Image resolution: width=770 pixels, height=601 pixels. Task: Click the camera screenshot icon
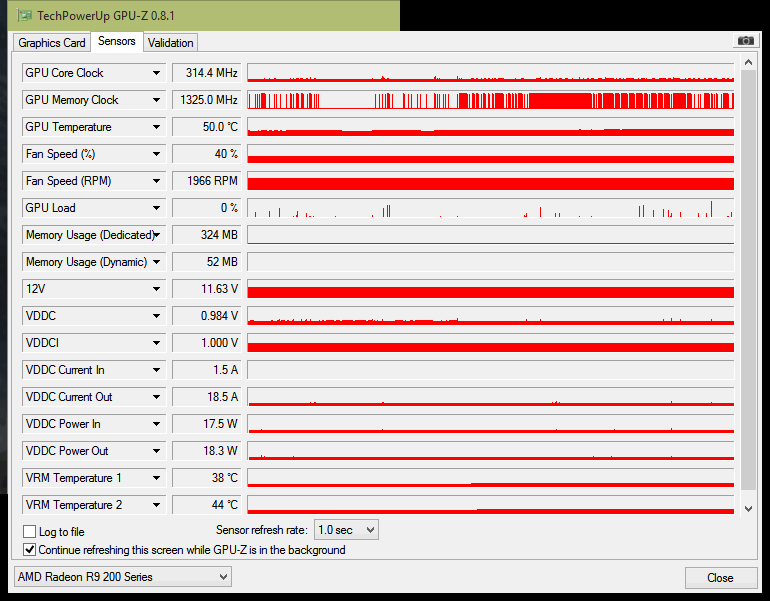(745, 40)
